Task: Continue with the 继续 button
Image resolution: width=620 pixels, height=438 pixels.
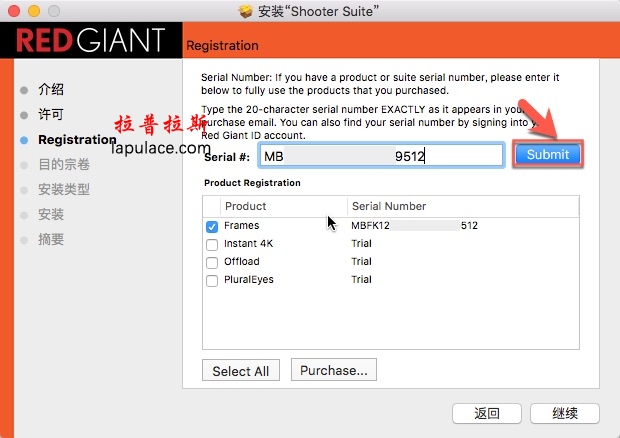Action: pyautogui.click(x=565, y=413)
